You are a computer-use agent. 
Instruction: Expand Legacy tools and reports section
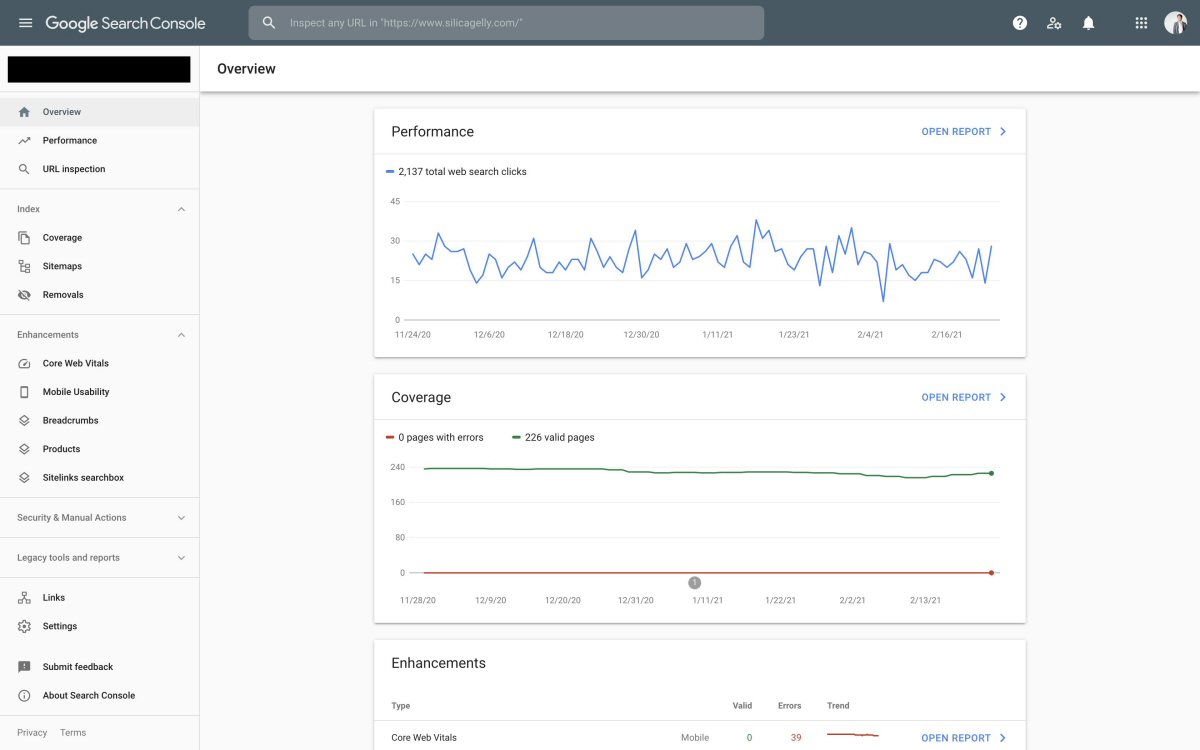[181, 558]
